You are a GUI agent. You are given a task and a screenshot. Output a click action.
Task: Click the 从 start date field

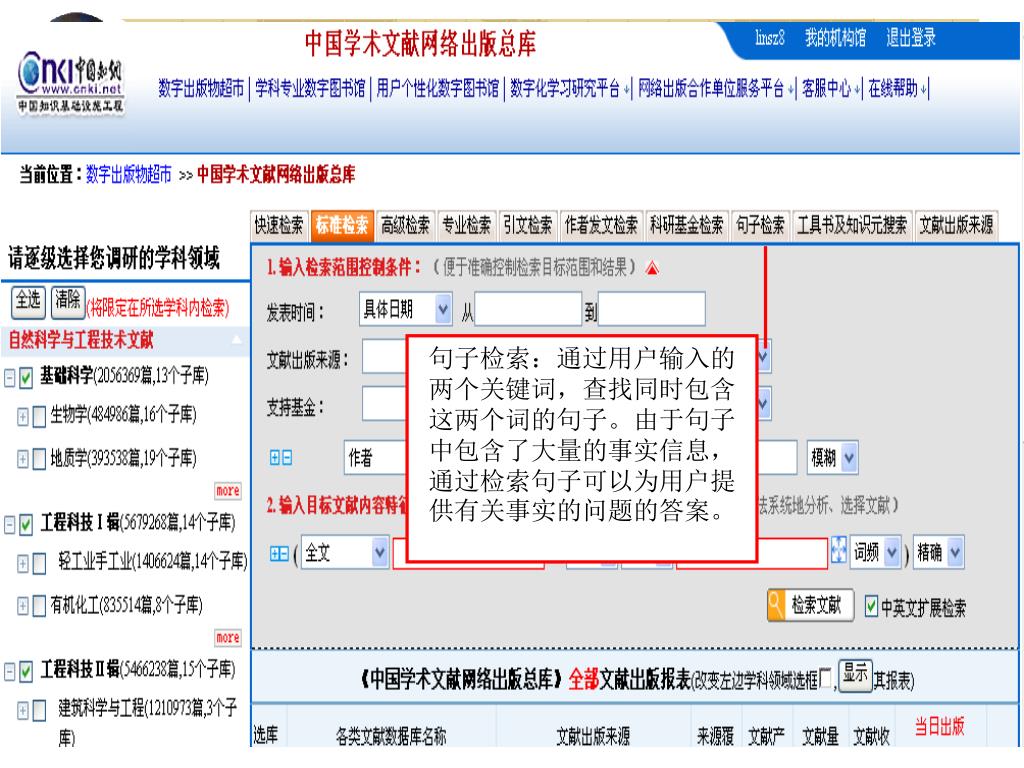(x=528, y=309)
